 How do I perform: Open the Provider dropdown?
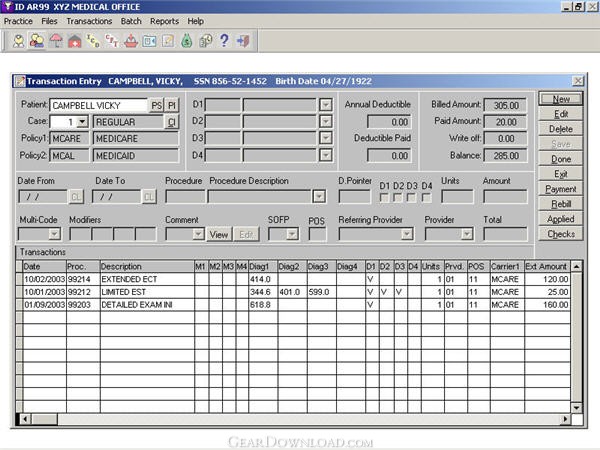[467, 234]
